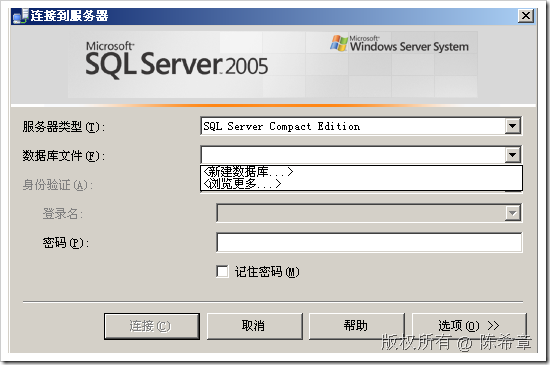The height and width of the screenshot is (365, 550).
Task: Click the 取消 cancel button
Action: tap(254, 326)
